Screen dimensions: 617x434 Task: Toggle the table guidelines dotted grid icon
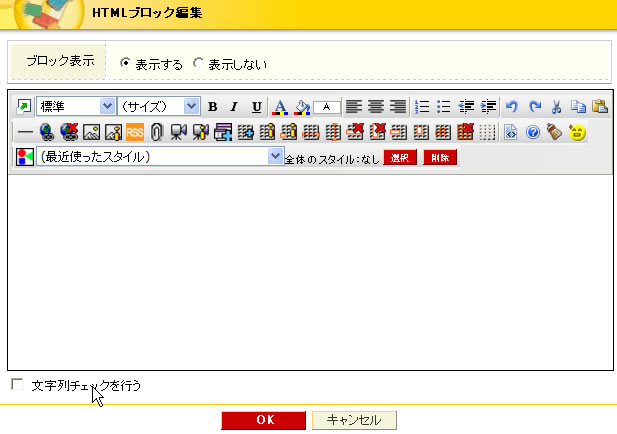coord(487,133)
